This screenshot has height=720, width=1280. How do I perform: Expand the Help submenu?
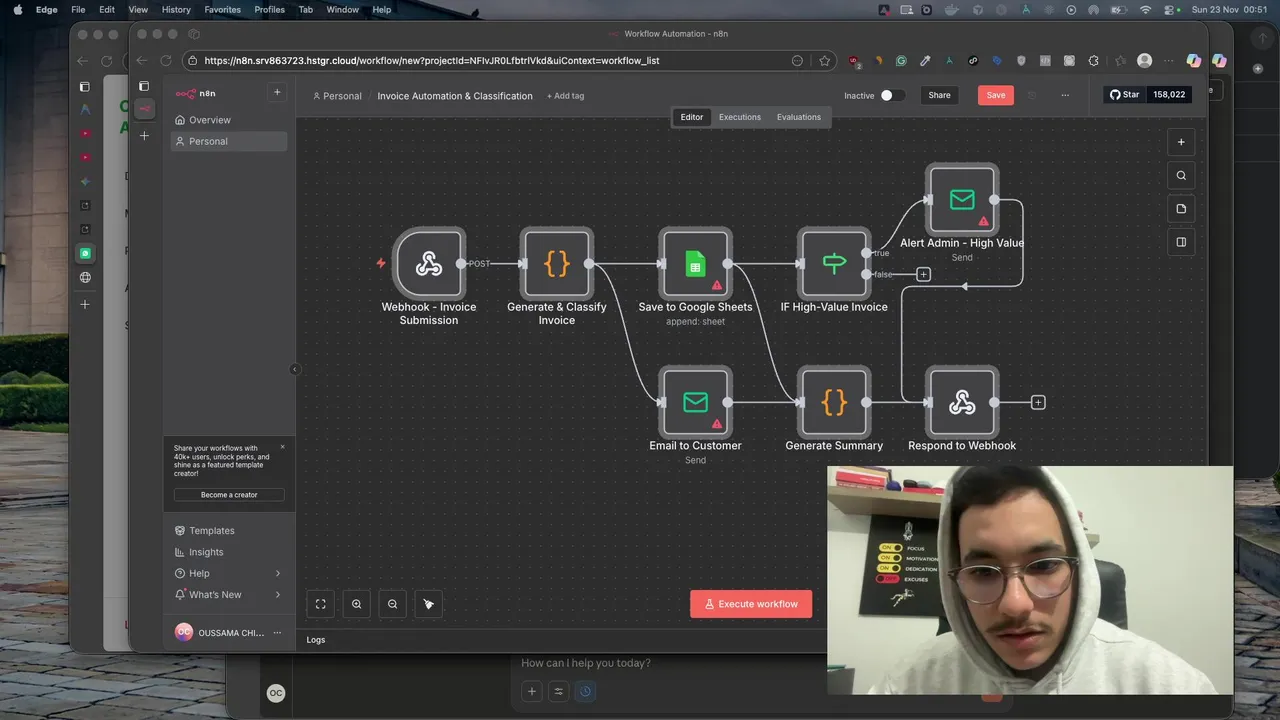[228, 573]
